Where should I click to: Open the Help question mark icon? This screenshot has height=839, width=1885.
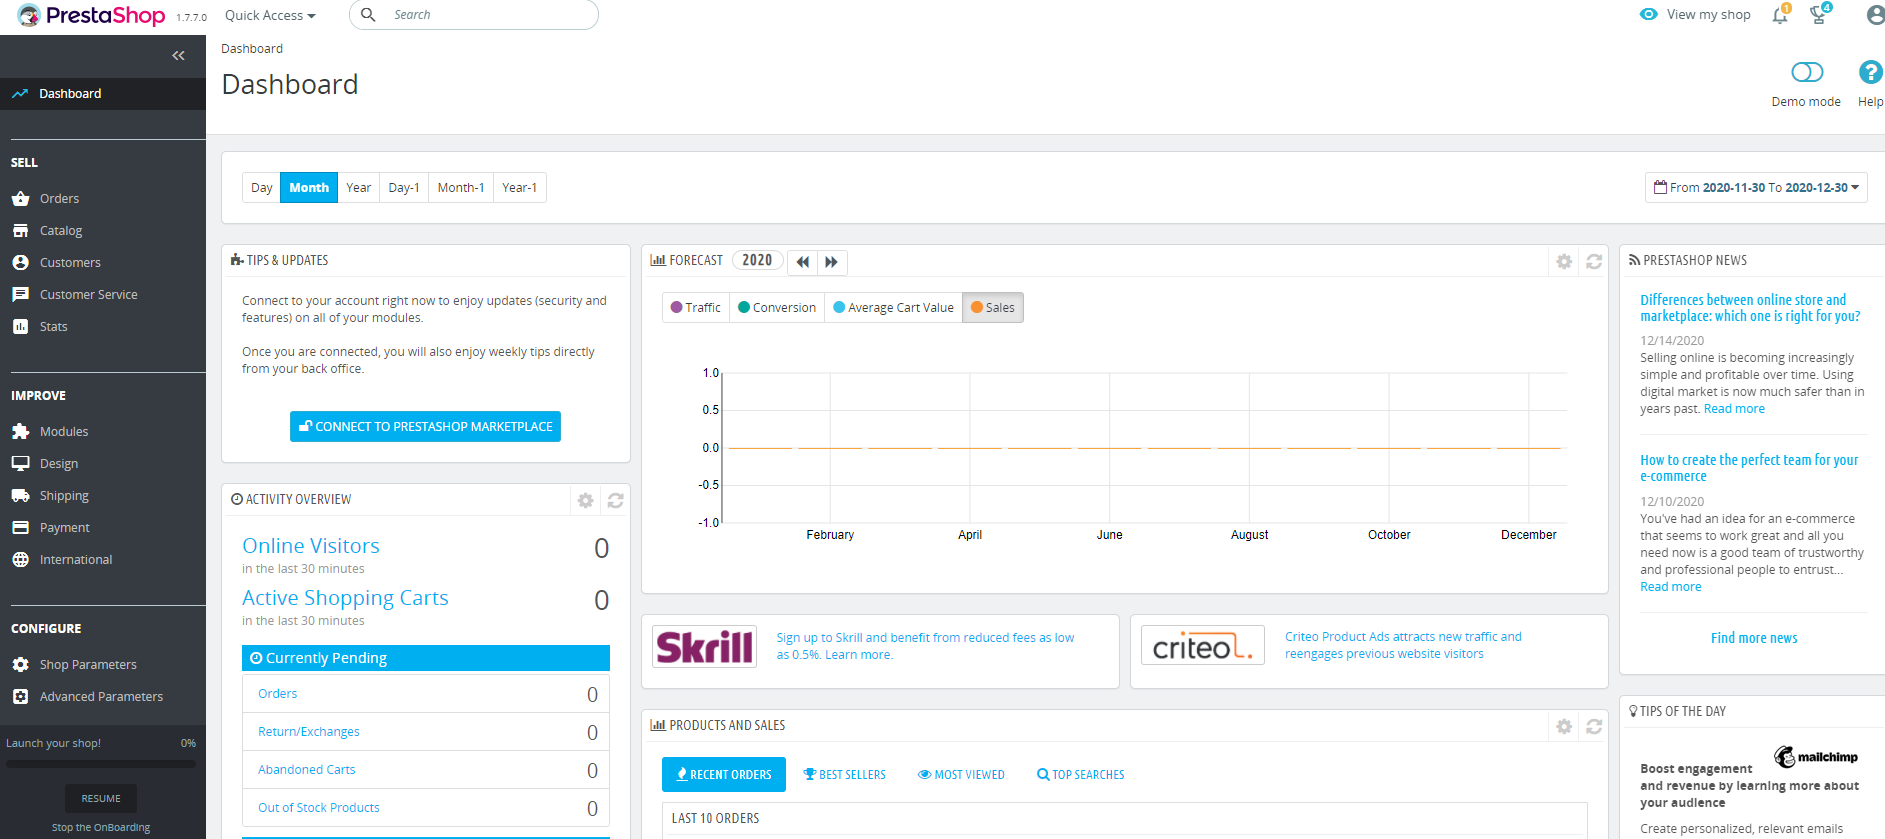coord(1870,73)
